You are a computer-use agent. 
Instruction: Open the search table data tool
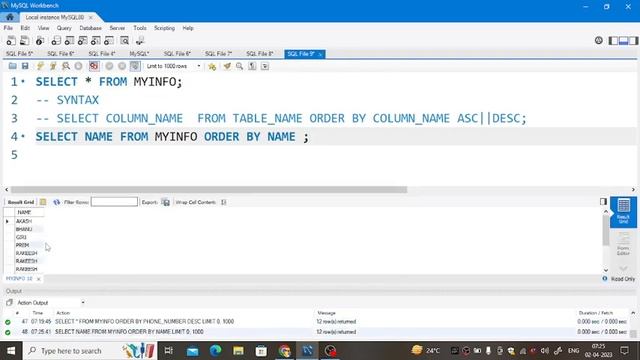pos(125,40)
